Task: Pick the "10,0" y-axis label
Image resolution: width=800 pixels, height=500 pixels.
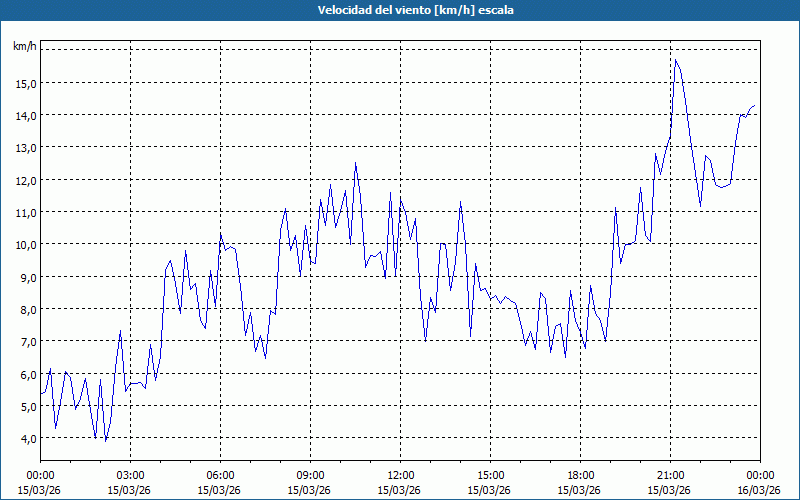Action: tap(26, 245)
